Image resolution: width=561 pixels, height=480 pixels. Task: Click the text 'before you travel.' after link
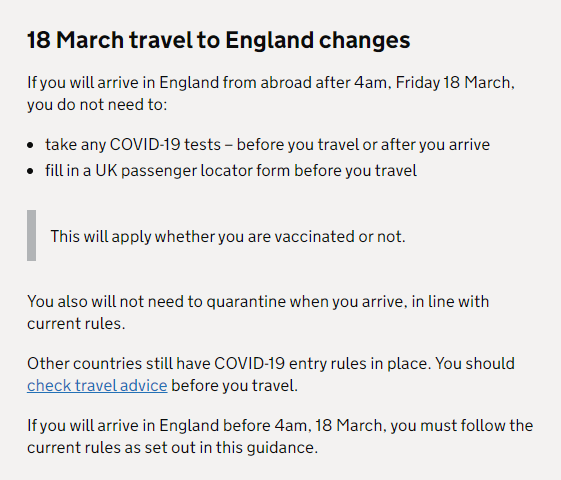coord(234,386)
